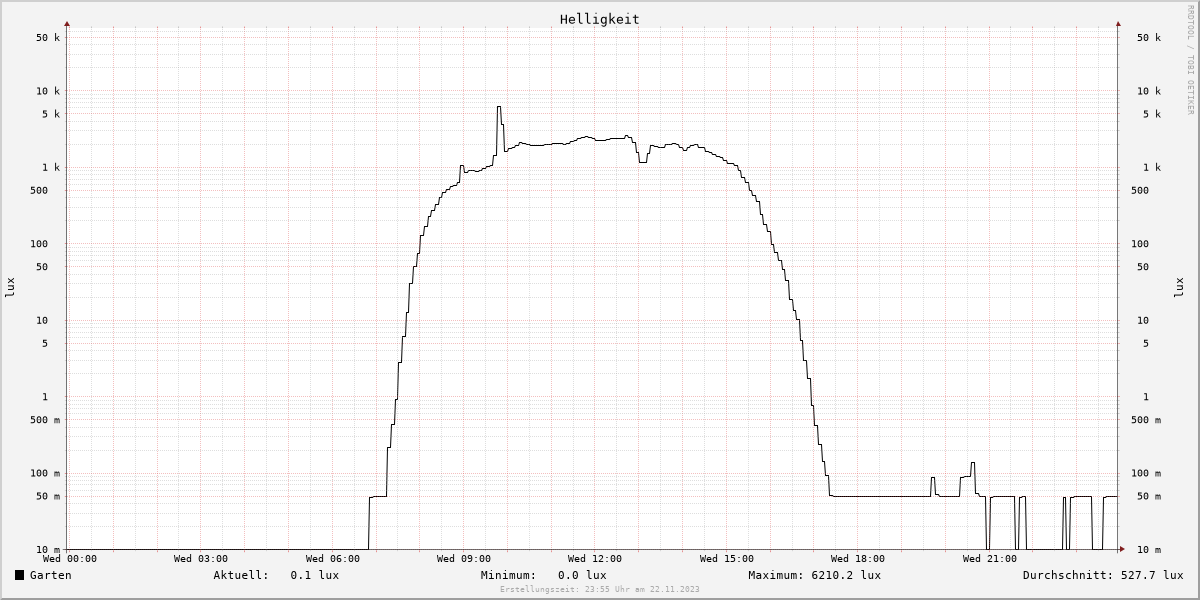Click the 'Wed 09:00' time axis label
The height and width of the screenshot is (600, 1200).
[x=464, y=559]
